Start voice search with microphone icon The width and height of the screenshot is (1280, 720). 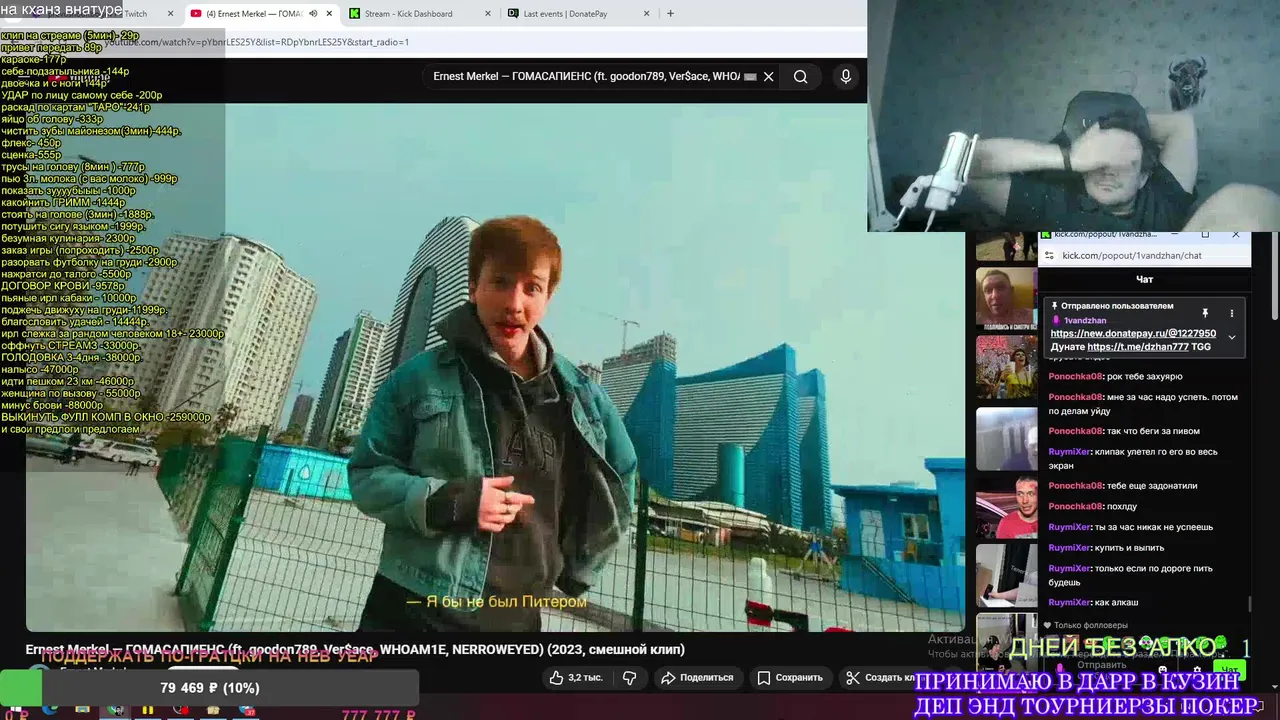[x=846, y=76]
